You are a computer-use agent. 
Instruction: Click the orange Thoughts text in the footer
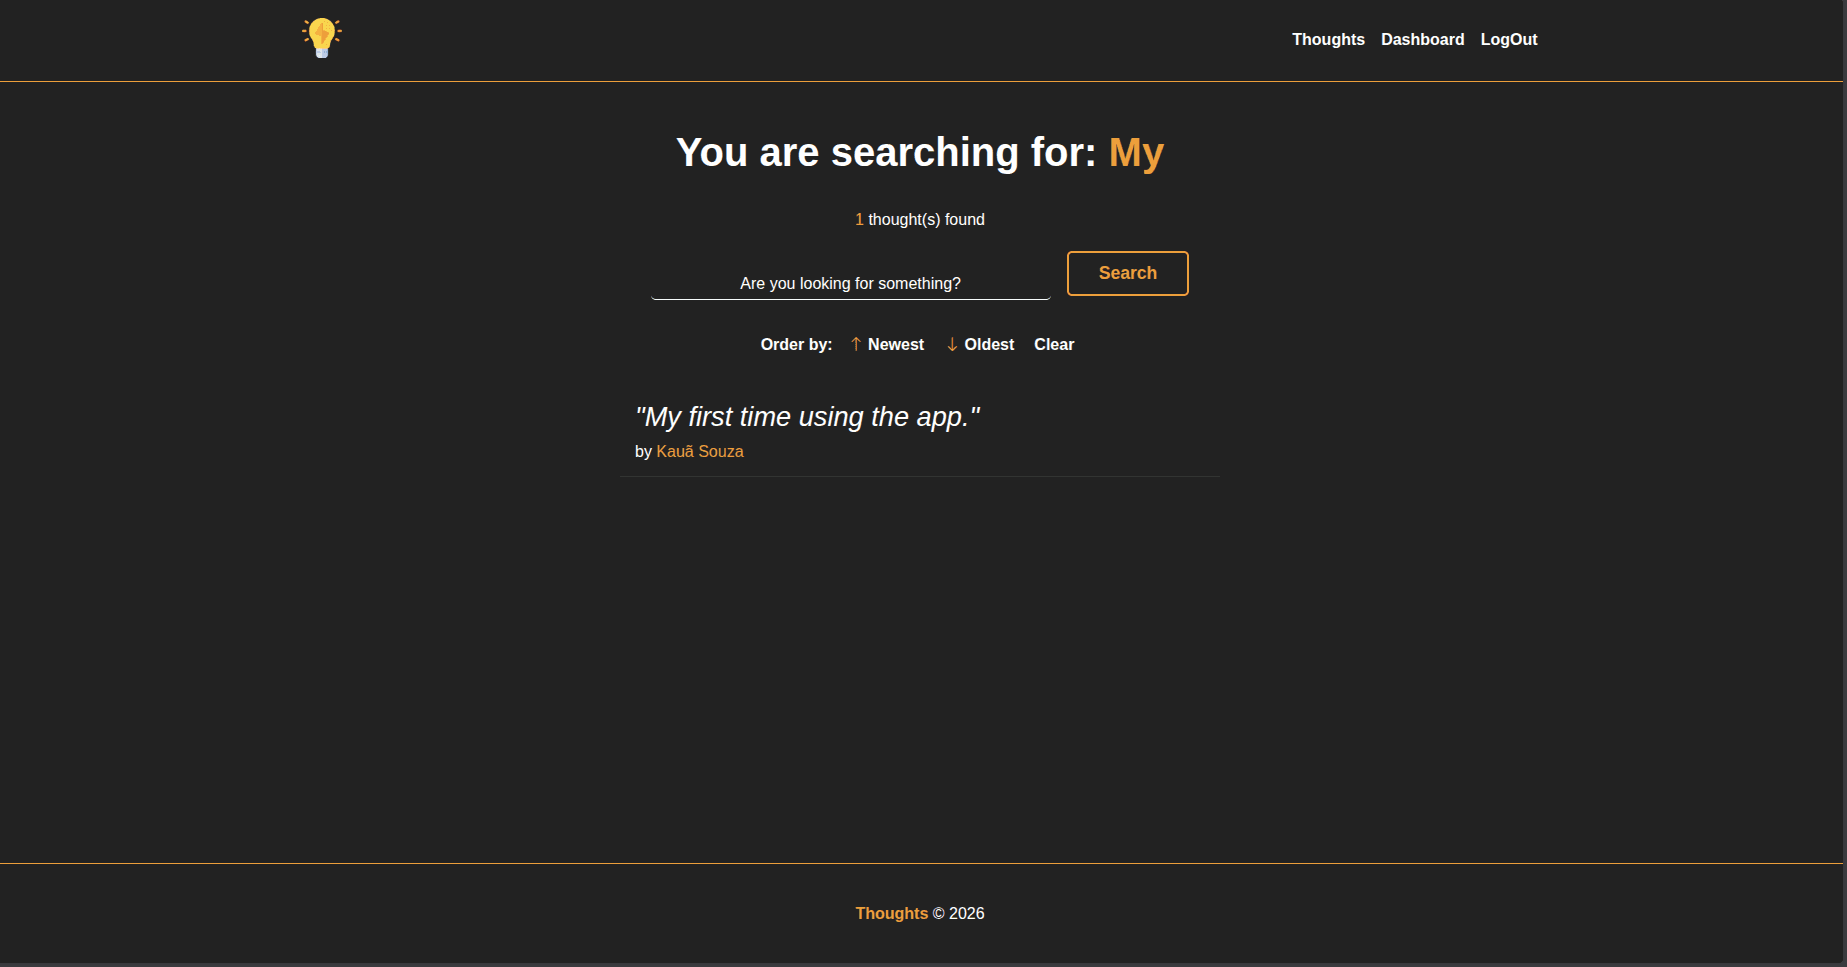pos(891,913)
